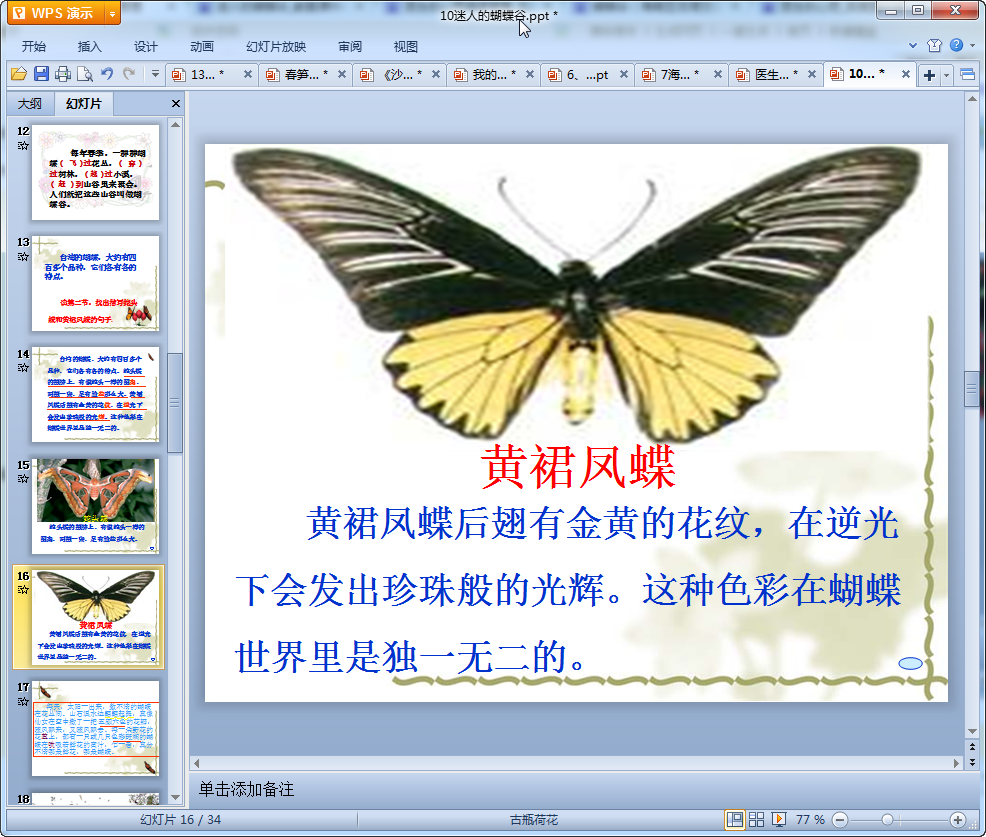Add a new document tab with plus
Viewport: 986px width, 837px height.
[929, 75]
